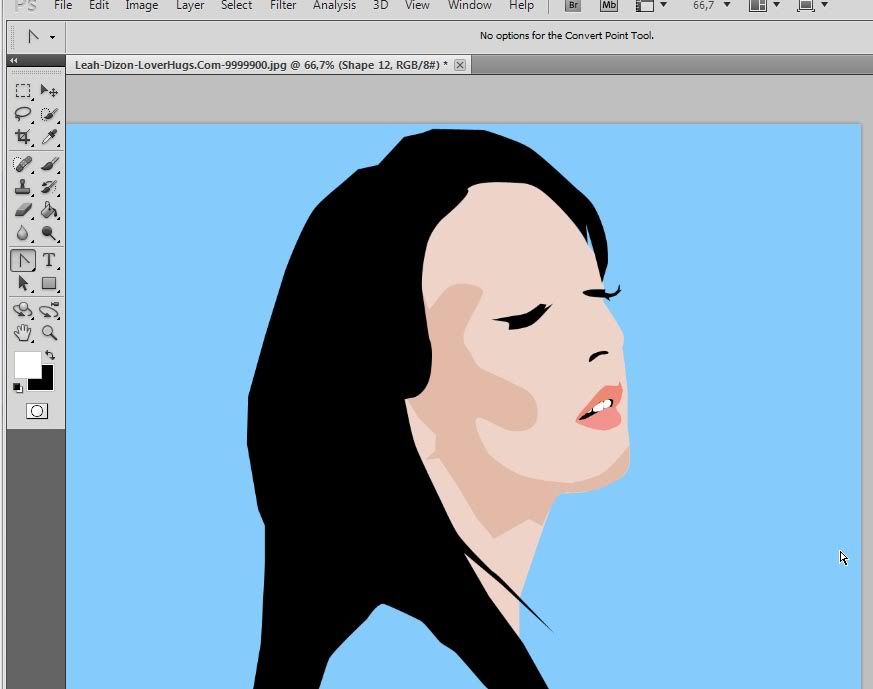Open the Layer menu
Viewport: 873px width, 689px height.
190,6
